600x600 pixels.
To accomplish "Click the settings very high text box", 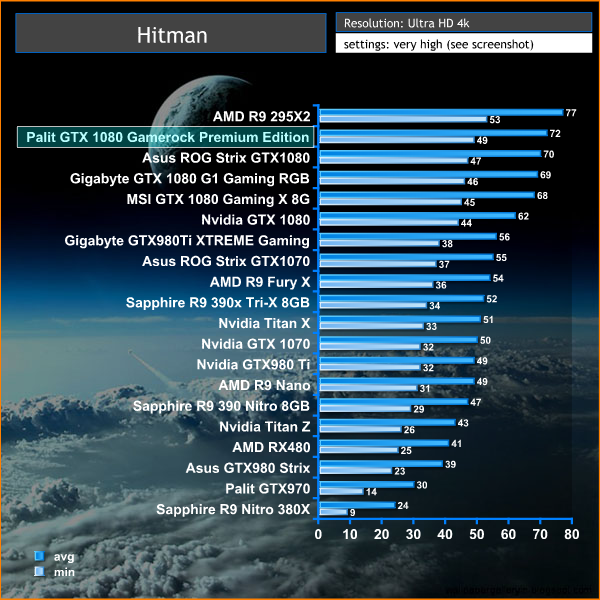I will tap(464, 43).
